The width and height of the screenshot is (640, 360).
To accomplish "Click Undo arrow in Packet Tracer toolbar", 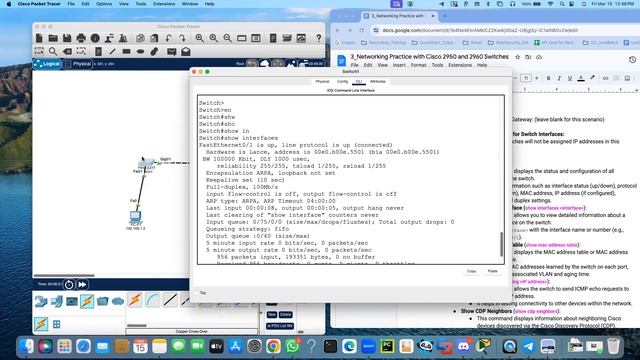I will (168, 38).
